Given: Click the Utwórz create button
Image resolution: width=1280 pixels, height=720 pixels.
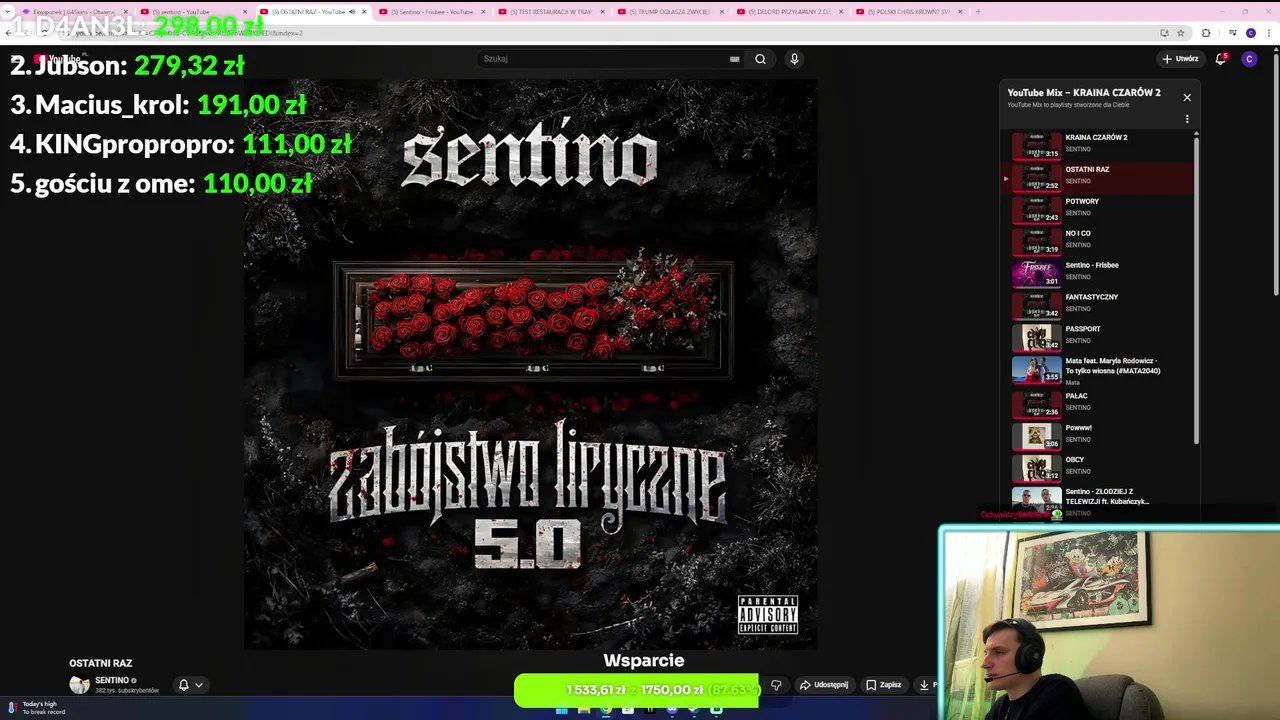Looking at the screenshot, I should pos(1180,59).
